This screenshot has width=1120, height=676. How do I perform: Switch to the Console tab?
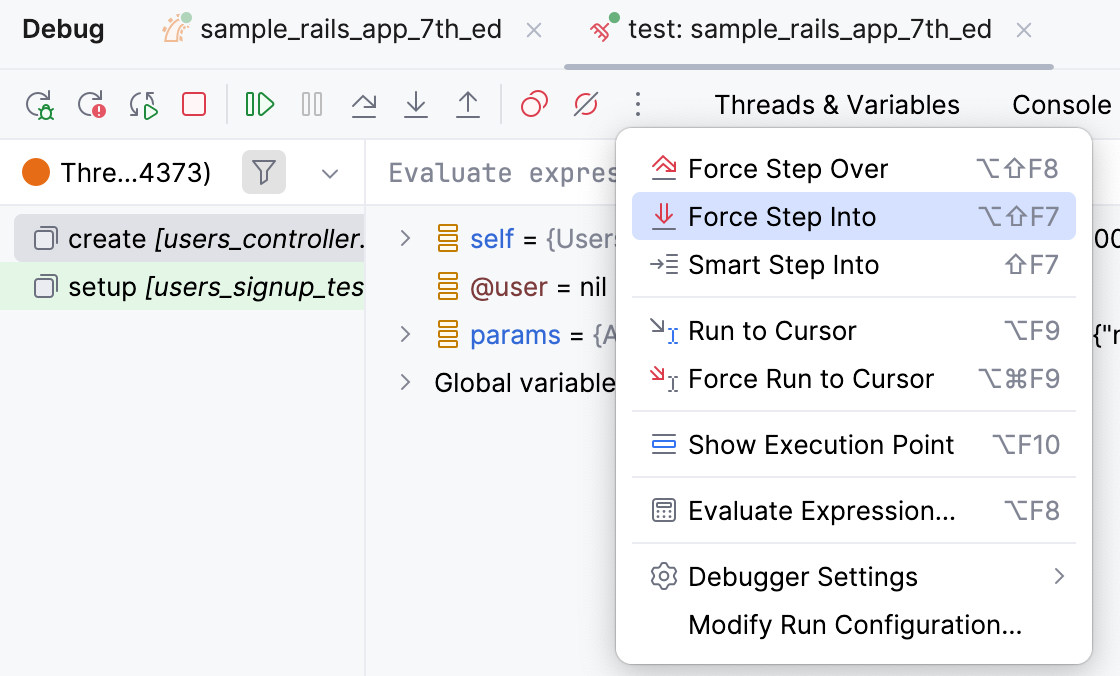(x=1061, y=104)
